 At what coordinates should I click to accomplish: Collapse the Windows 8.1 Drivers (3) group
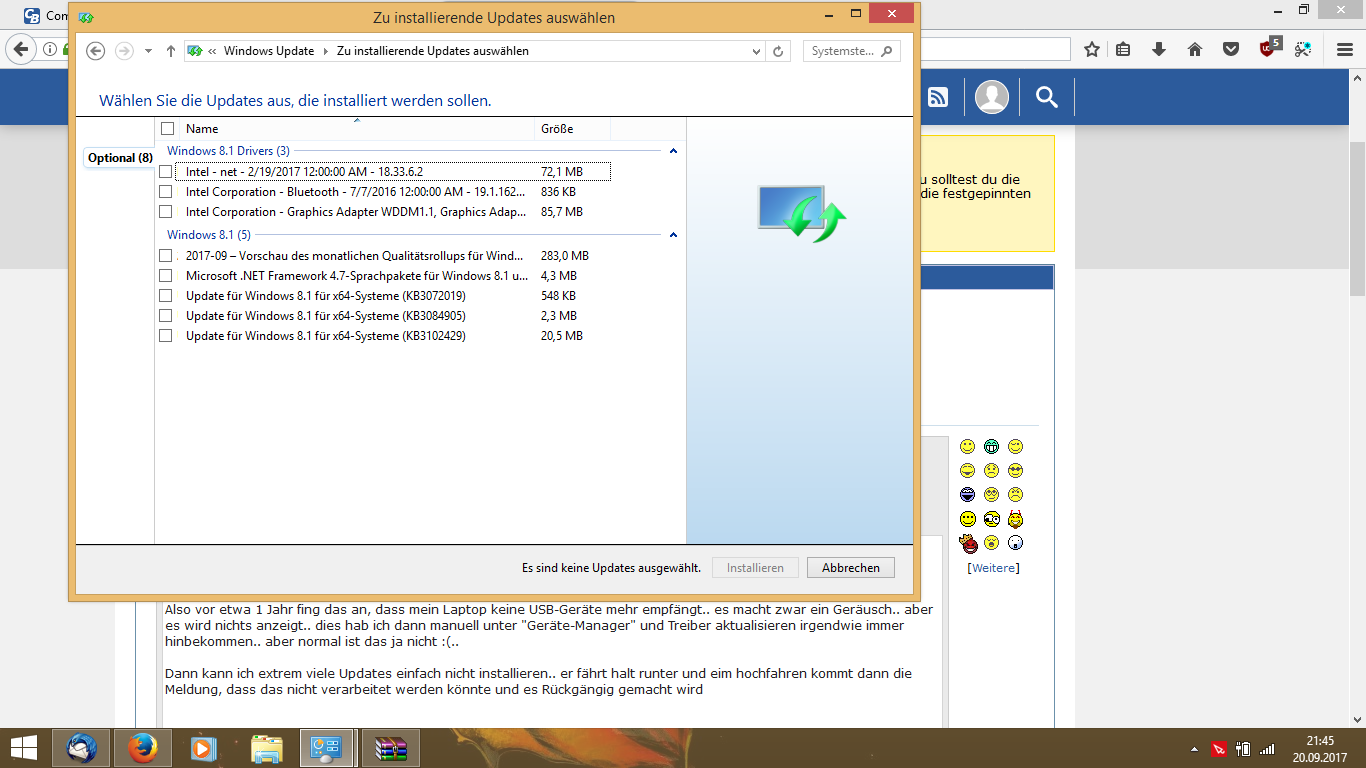[673, 151]
